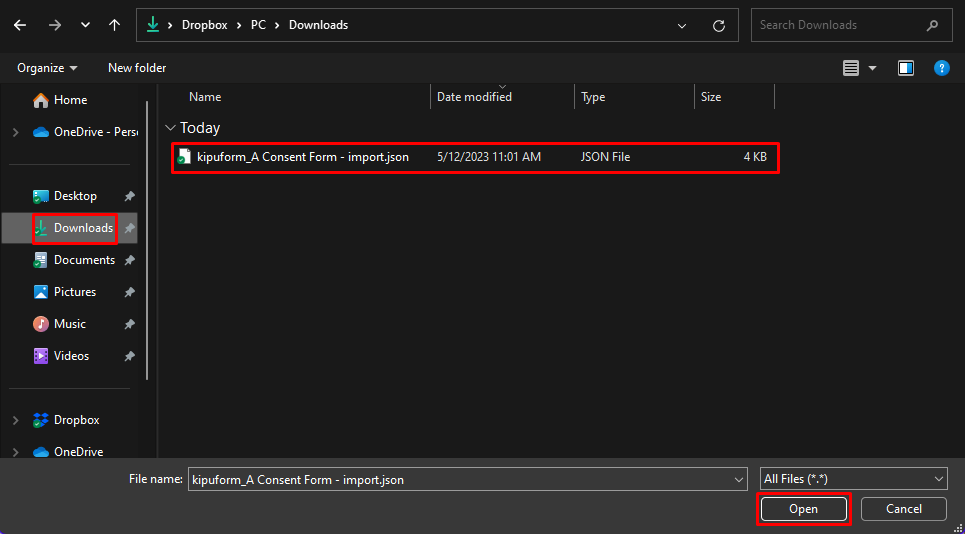Click New folder in toolbar

(x=137, y=68)
